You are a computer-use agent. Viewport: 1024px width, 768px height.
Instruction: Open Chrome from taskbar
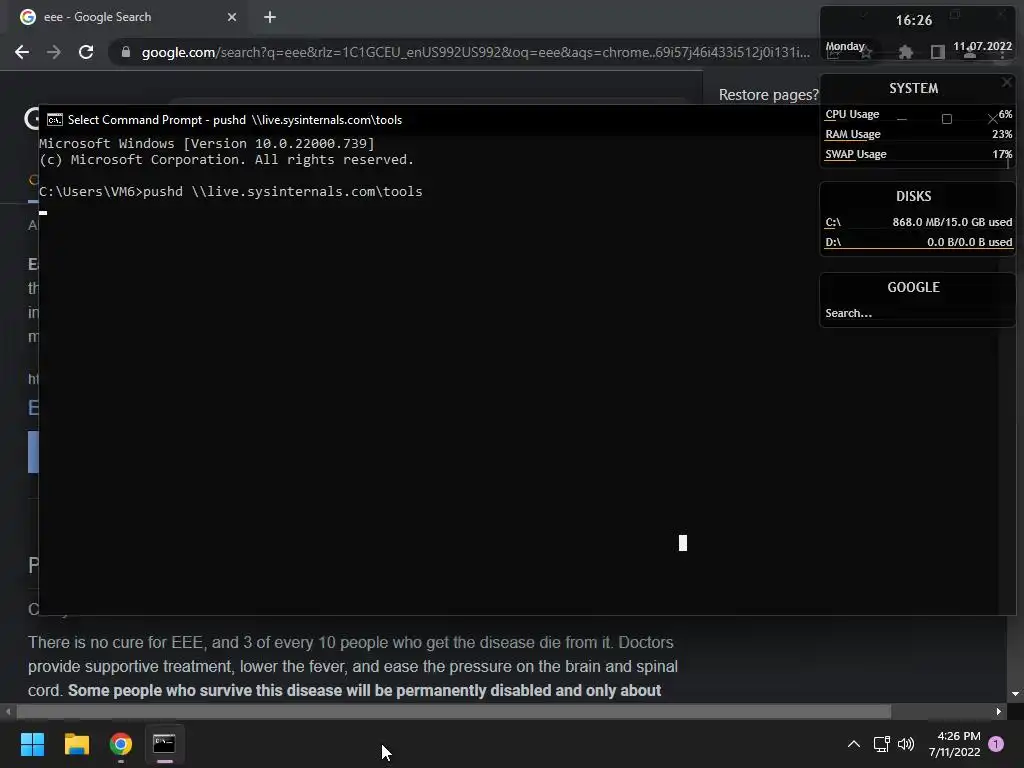[121, 744]
